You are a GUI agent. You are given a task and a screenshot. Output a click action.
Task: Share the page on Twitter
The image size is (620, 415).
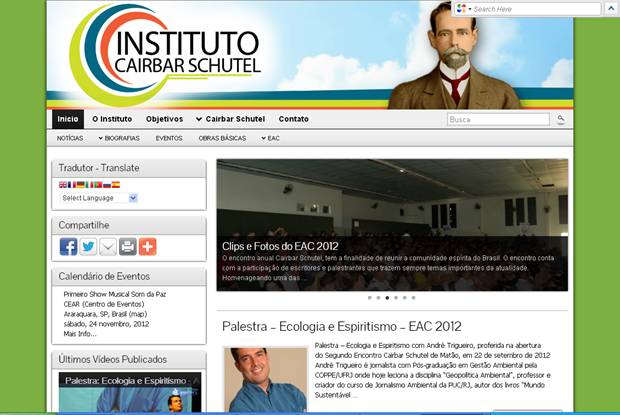(88, 247)
